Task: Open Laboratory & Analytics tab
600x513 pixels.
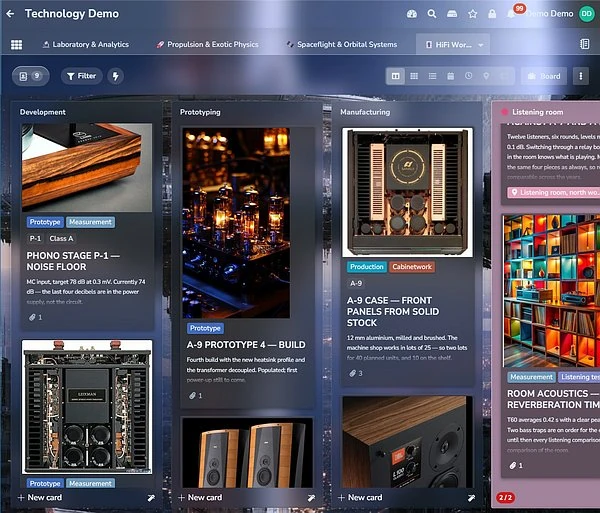Action: tap(86, 44)
